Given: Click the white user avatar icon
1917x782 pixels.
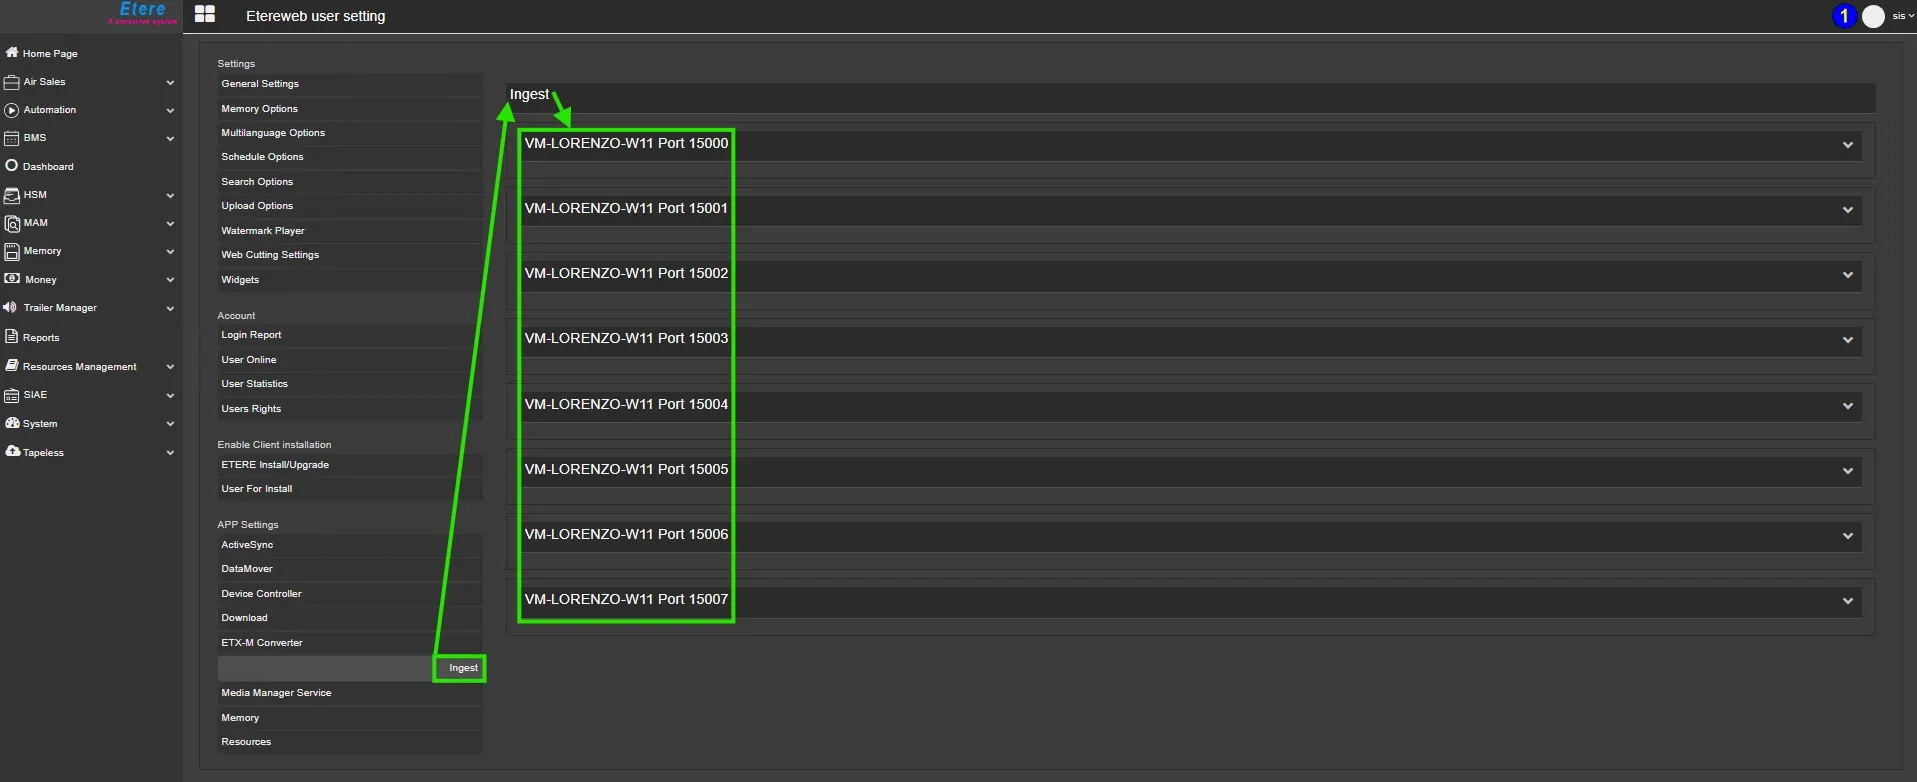Looking at the screenshot, I should click(x=1873, y=16).
